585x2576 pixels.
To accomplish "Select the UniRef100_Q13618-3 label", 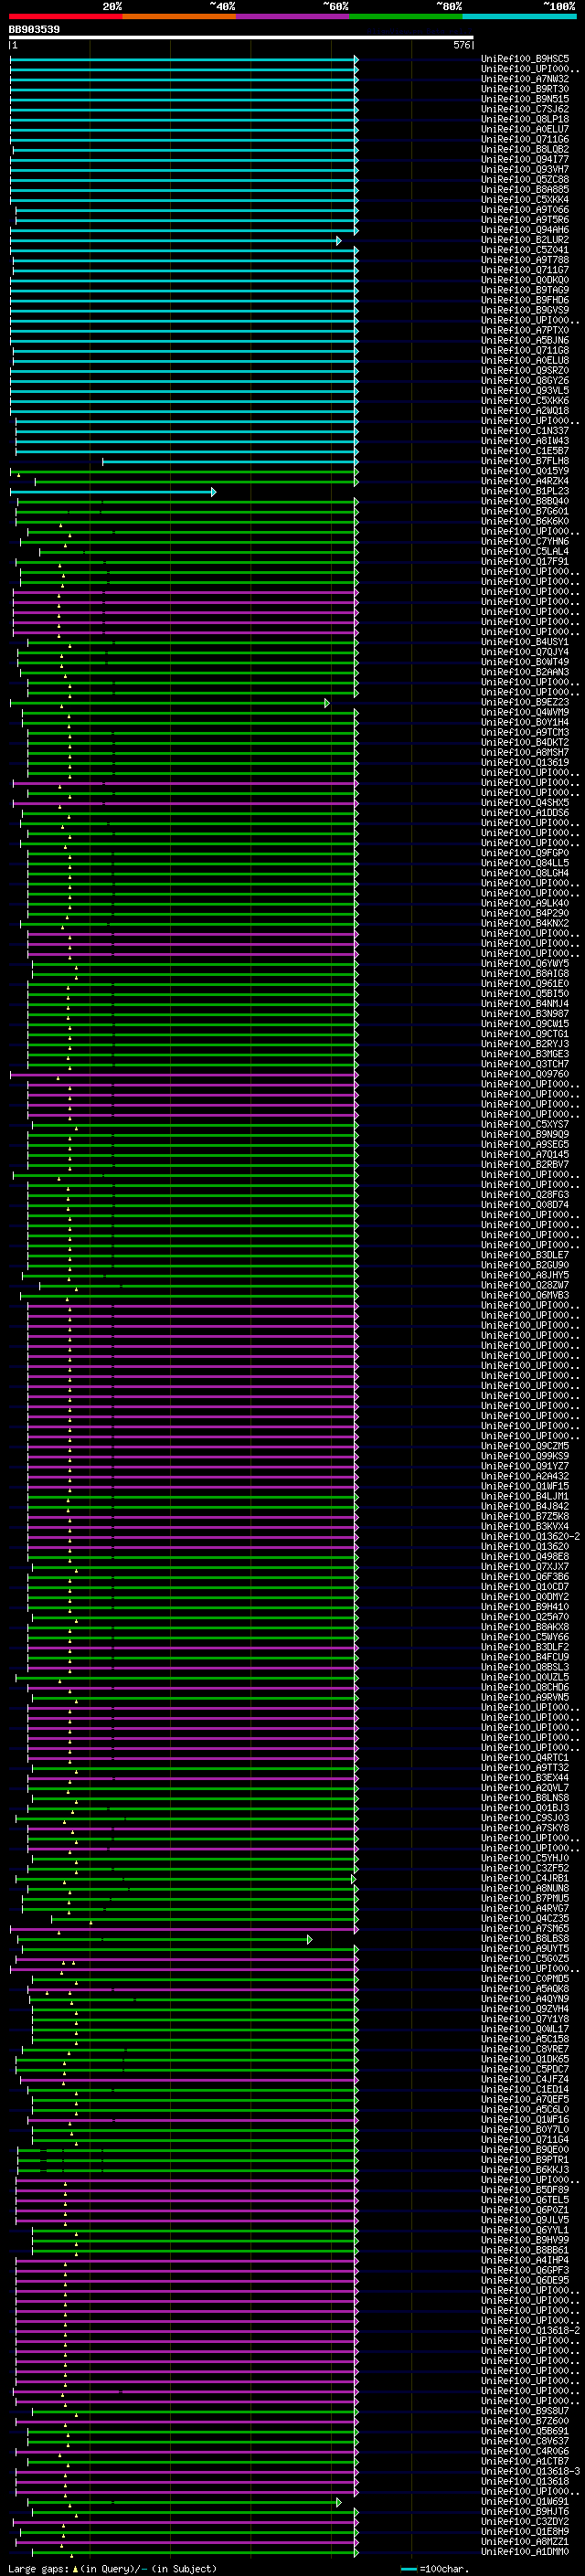I will pyautogui.click(x=530, y=2471).
